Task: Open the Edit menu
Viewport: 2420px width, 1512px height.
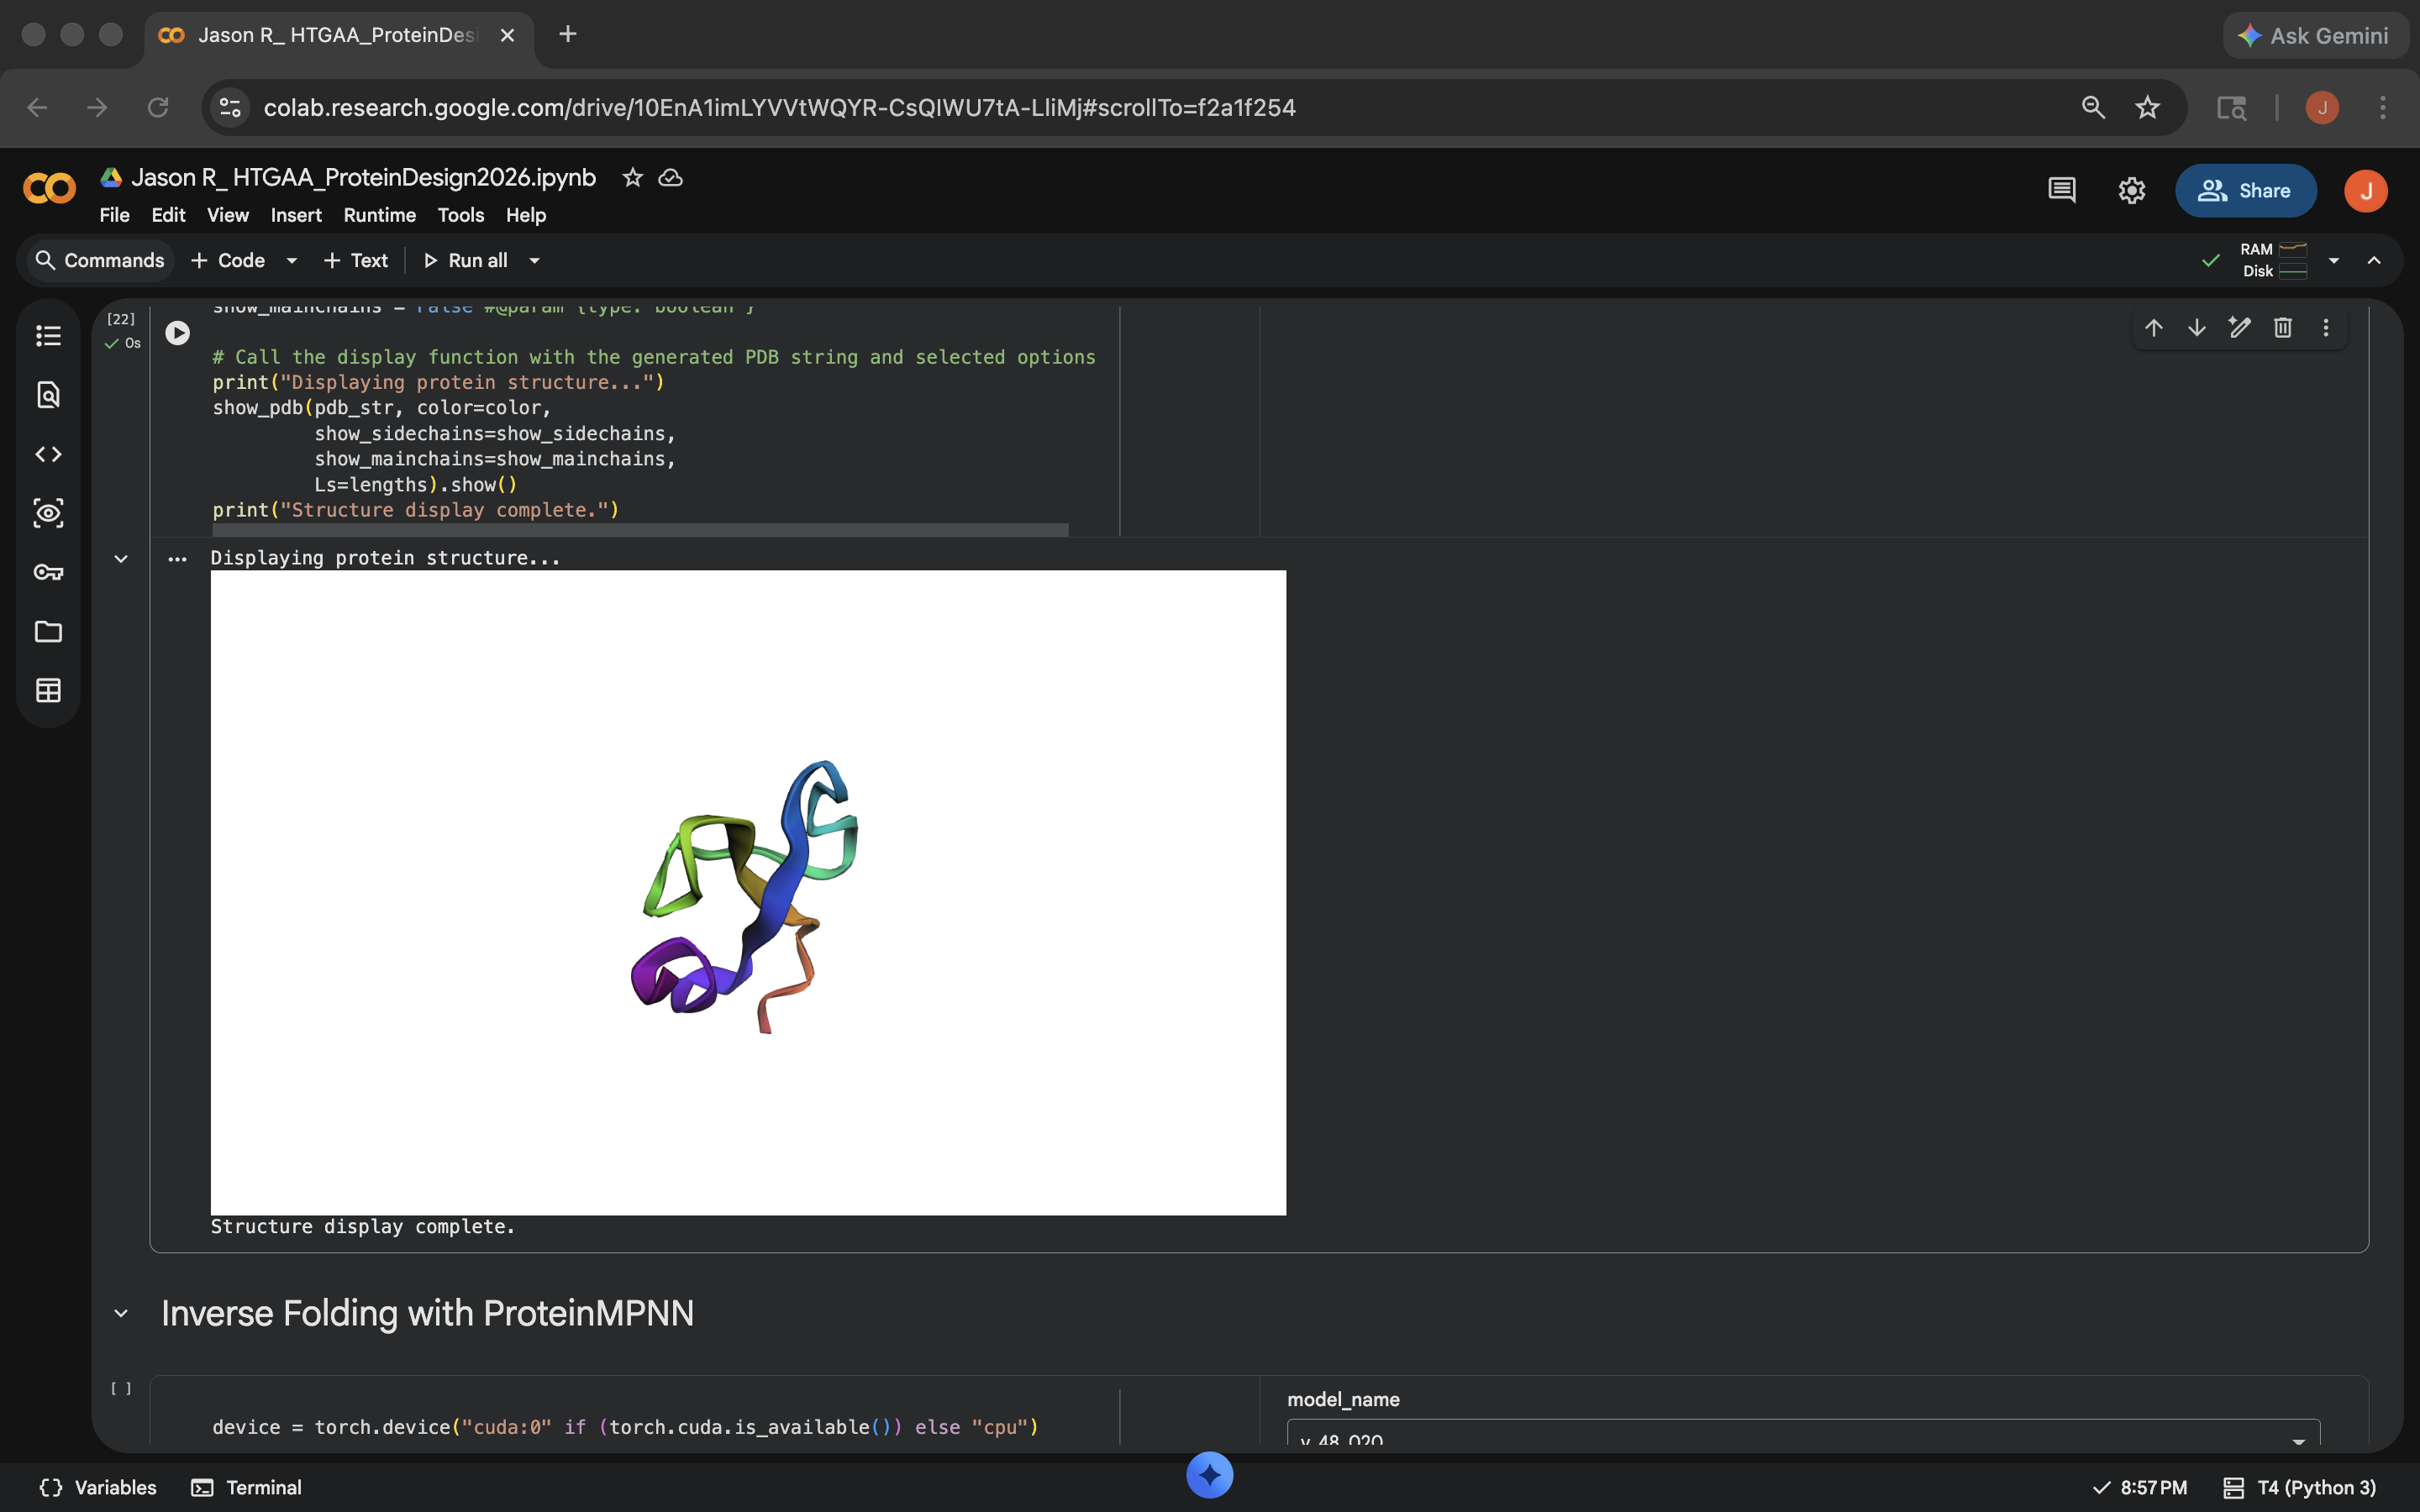Action: click(168, 215)
